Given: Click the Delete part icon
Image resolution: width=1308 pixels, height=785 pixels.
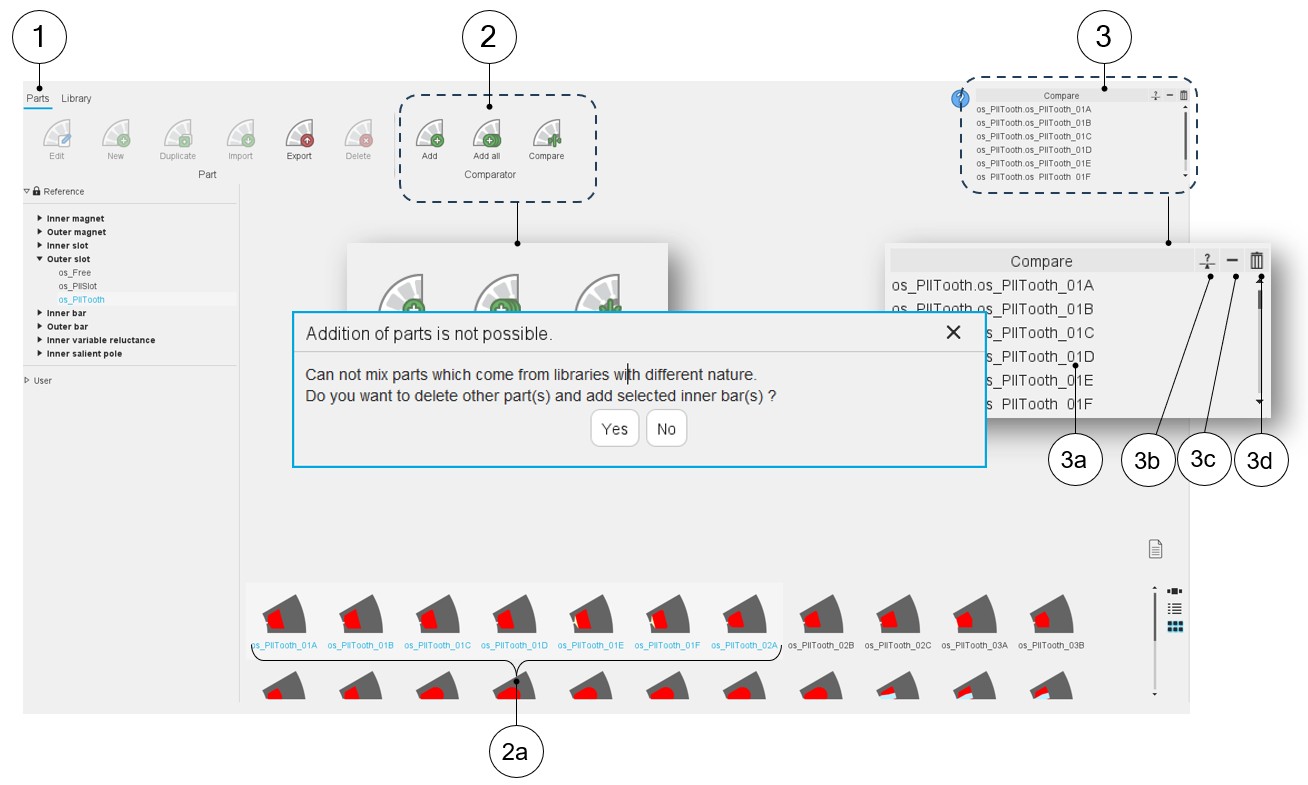Looking at the screenshot, I should 358,134.
